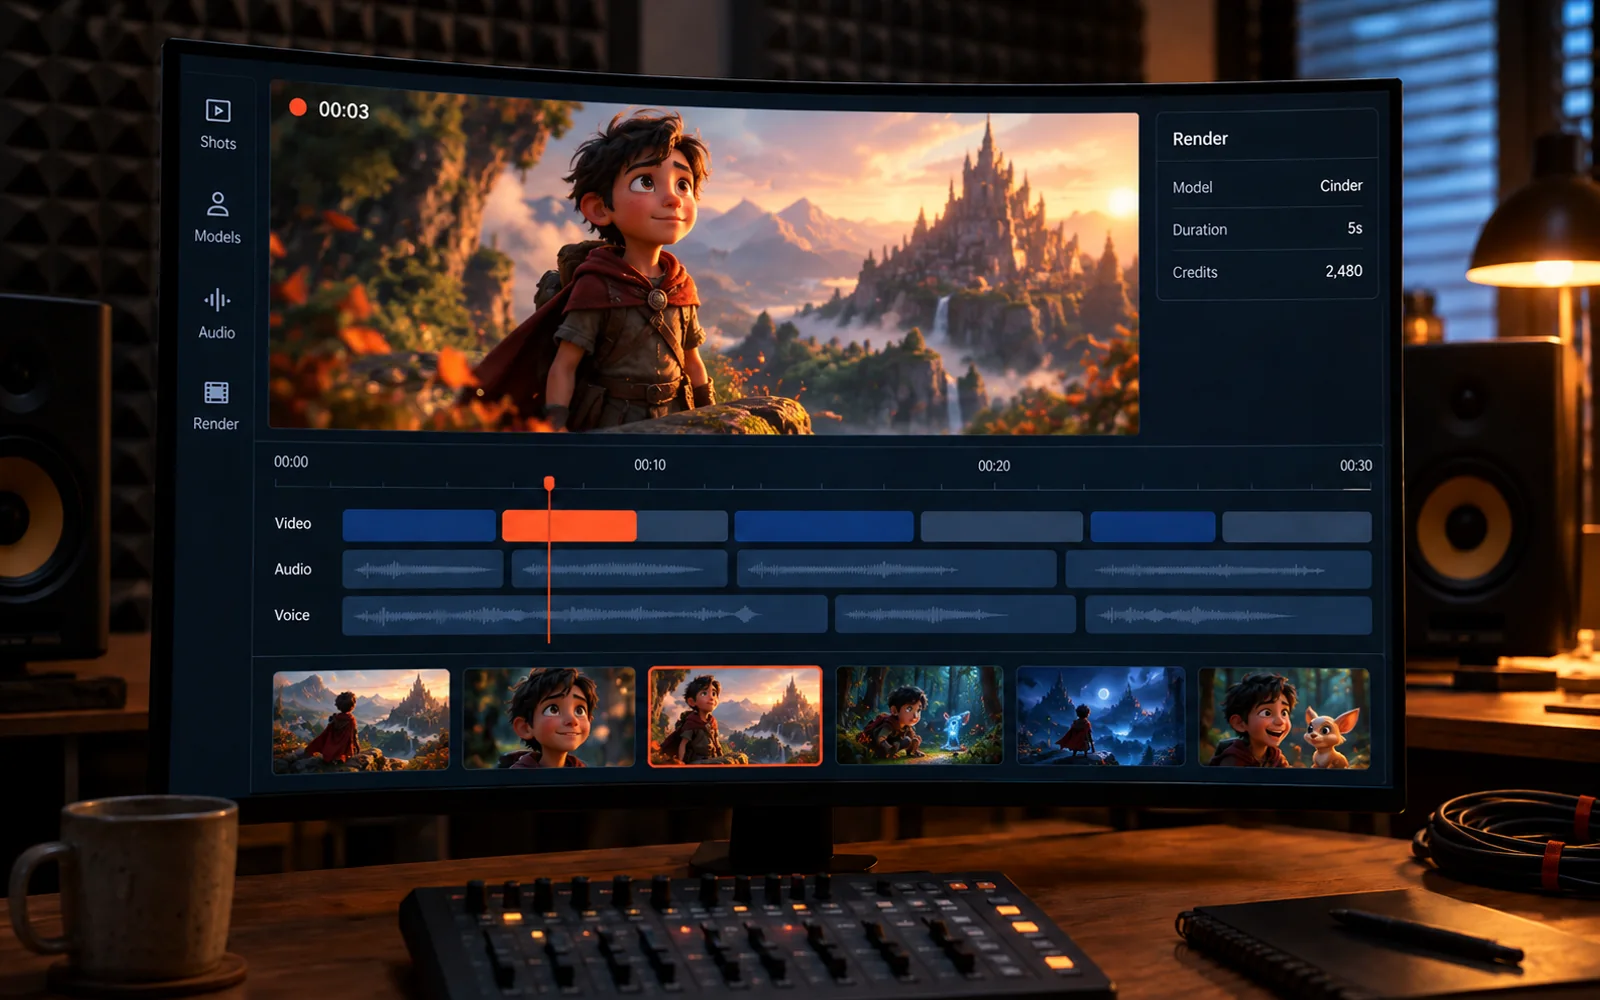
Task: Open the close-up thumbnail of the boy's face
Action: pyautogui.click(x=549, y=717)
